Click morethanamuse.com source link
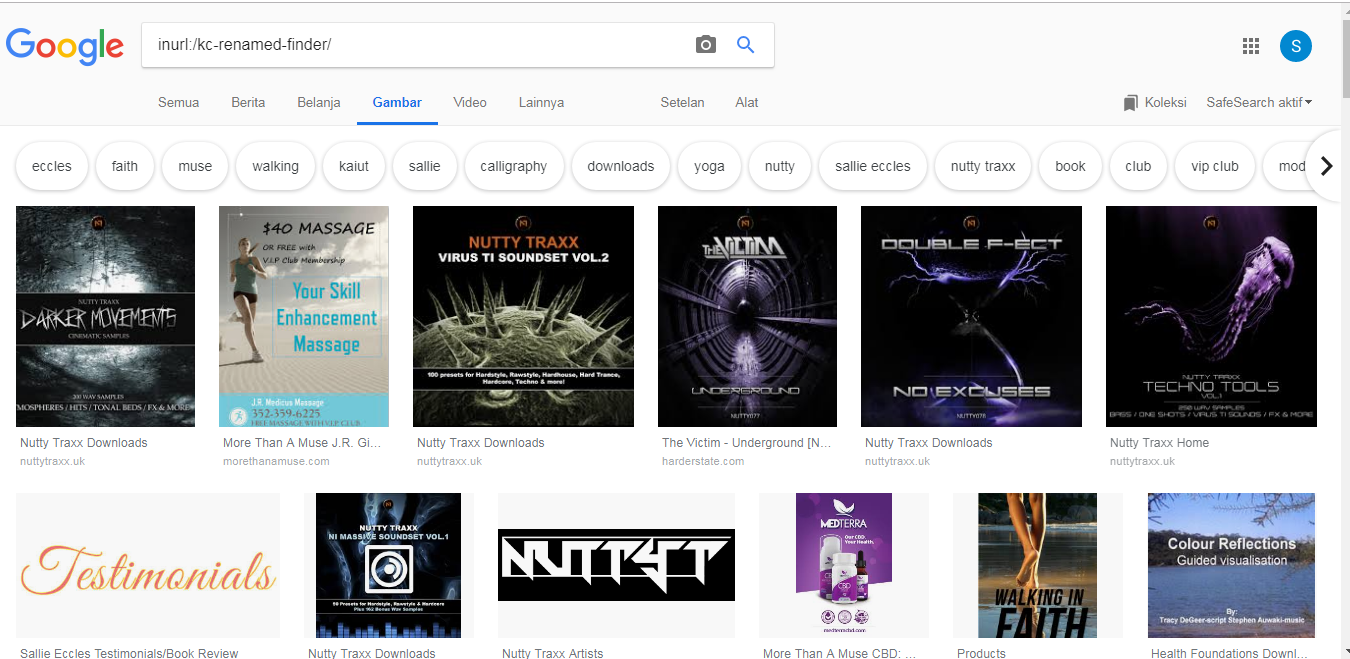Screen dimensions: 1350x659 276,461
